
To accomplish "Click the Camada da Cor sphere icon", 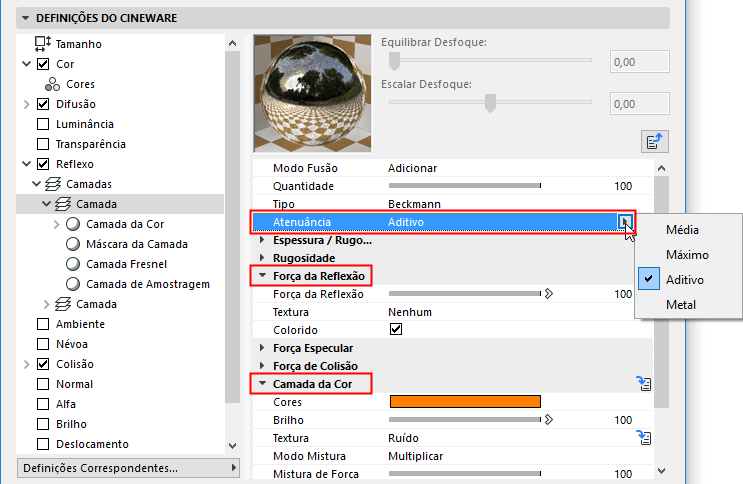I will tap(73, 224).
